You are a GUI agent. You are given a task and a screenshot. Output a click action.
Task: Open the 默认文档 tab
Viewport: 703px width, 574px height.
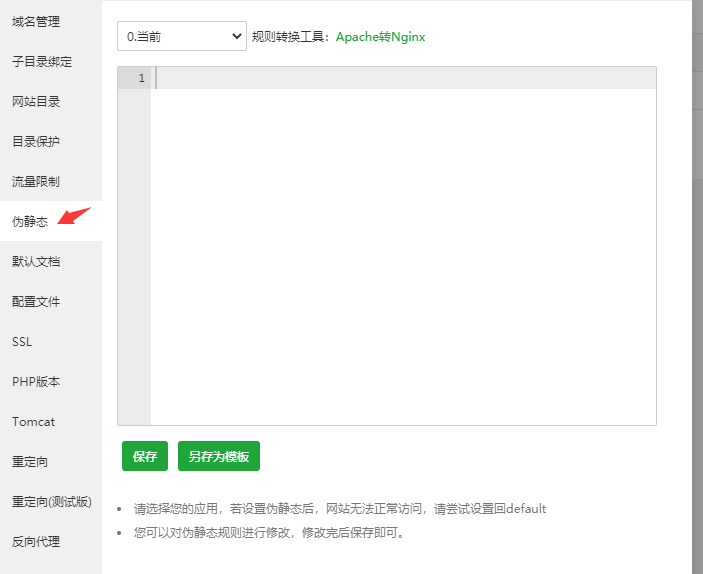(x=51, y=261)
